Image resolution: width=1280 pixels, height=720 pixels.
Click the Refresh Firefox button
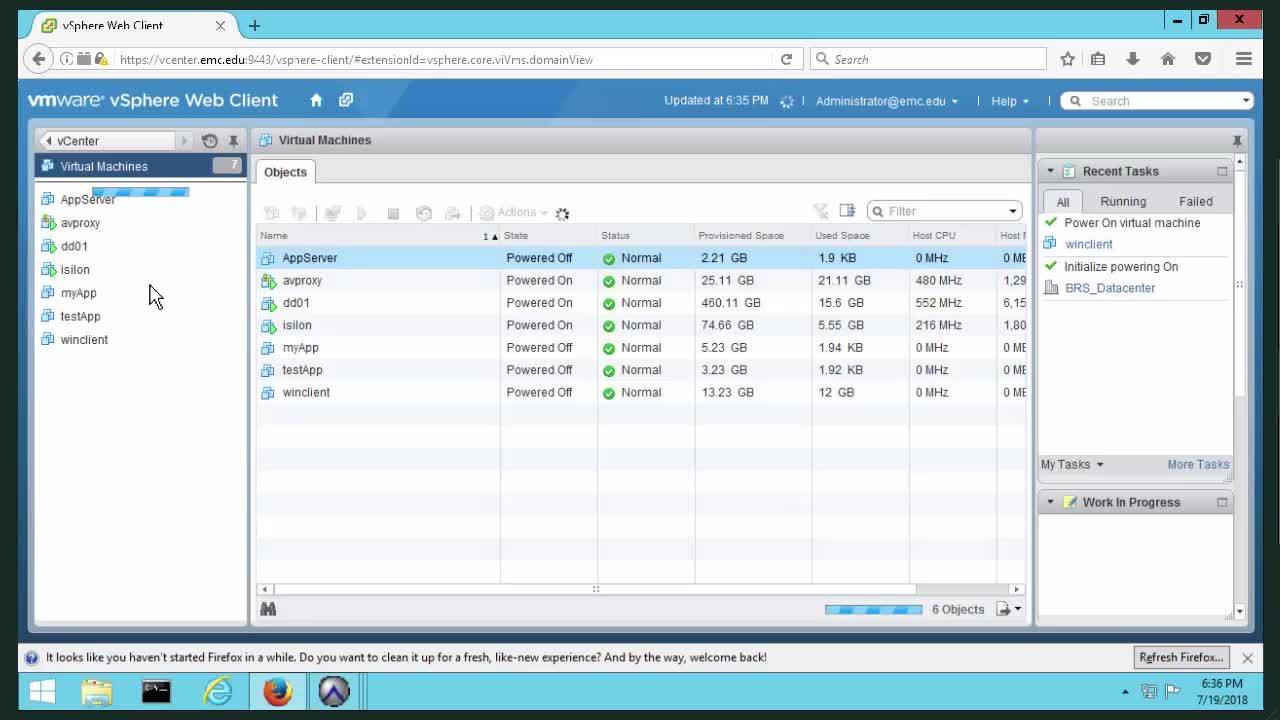(1181, 657)
